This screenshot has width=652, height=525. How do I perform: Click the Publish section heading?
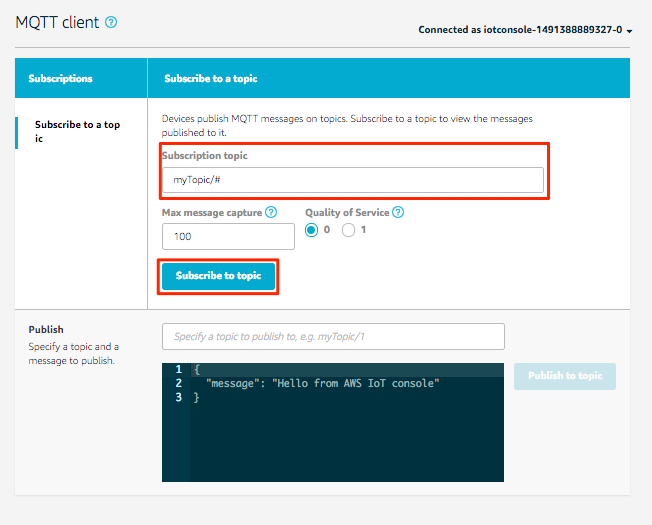pos(46,330)
